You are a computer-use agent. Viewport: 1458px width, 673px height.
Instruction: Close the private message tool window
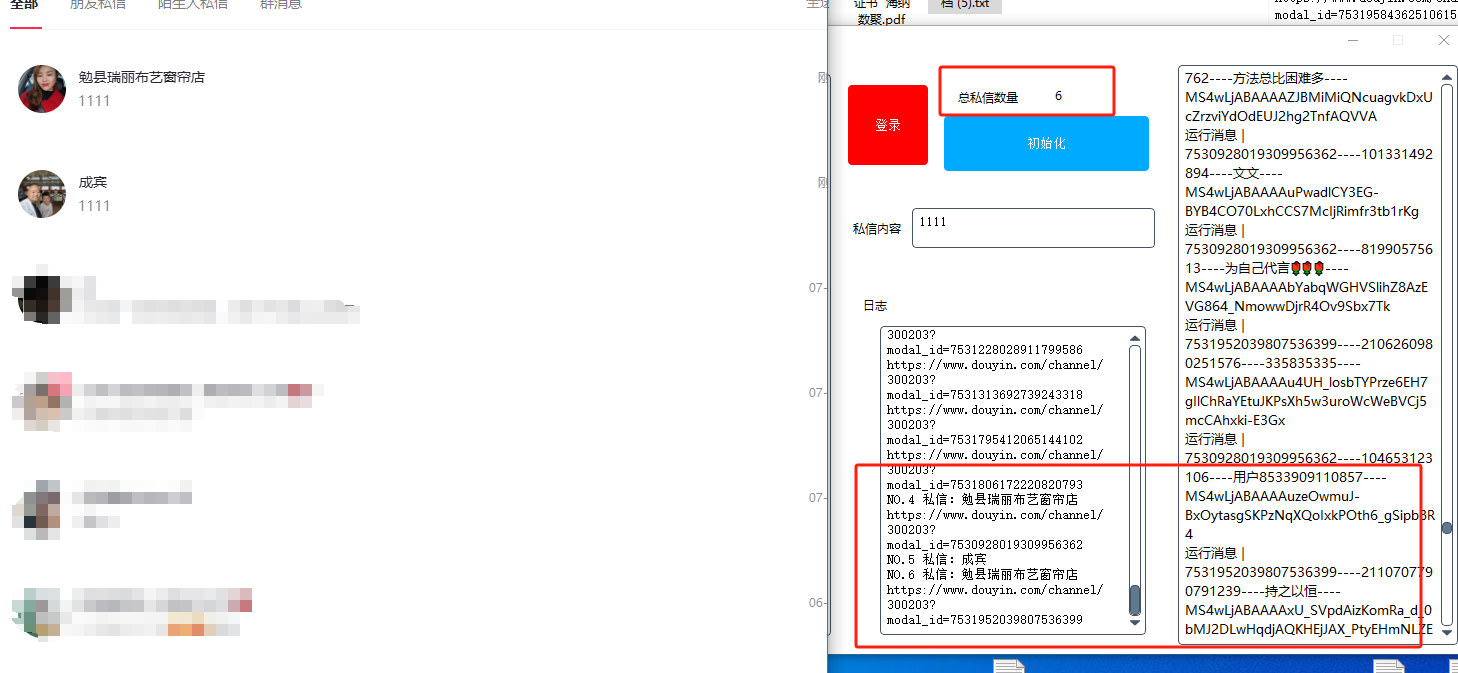point(1443,40)
